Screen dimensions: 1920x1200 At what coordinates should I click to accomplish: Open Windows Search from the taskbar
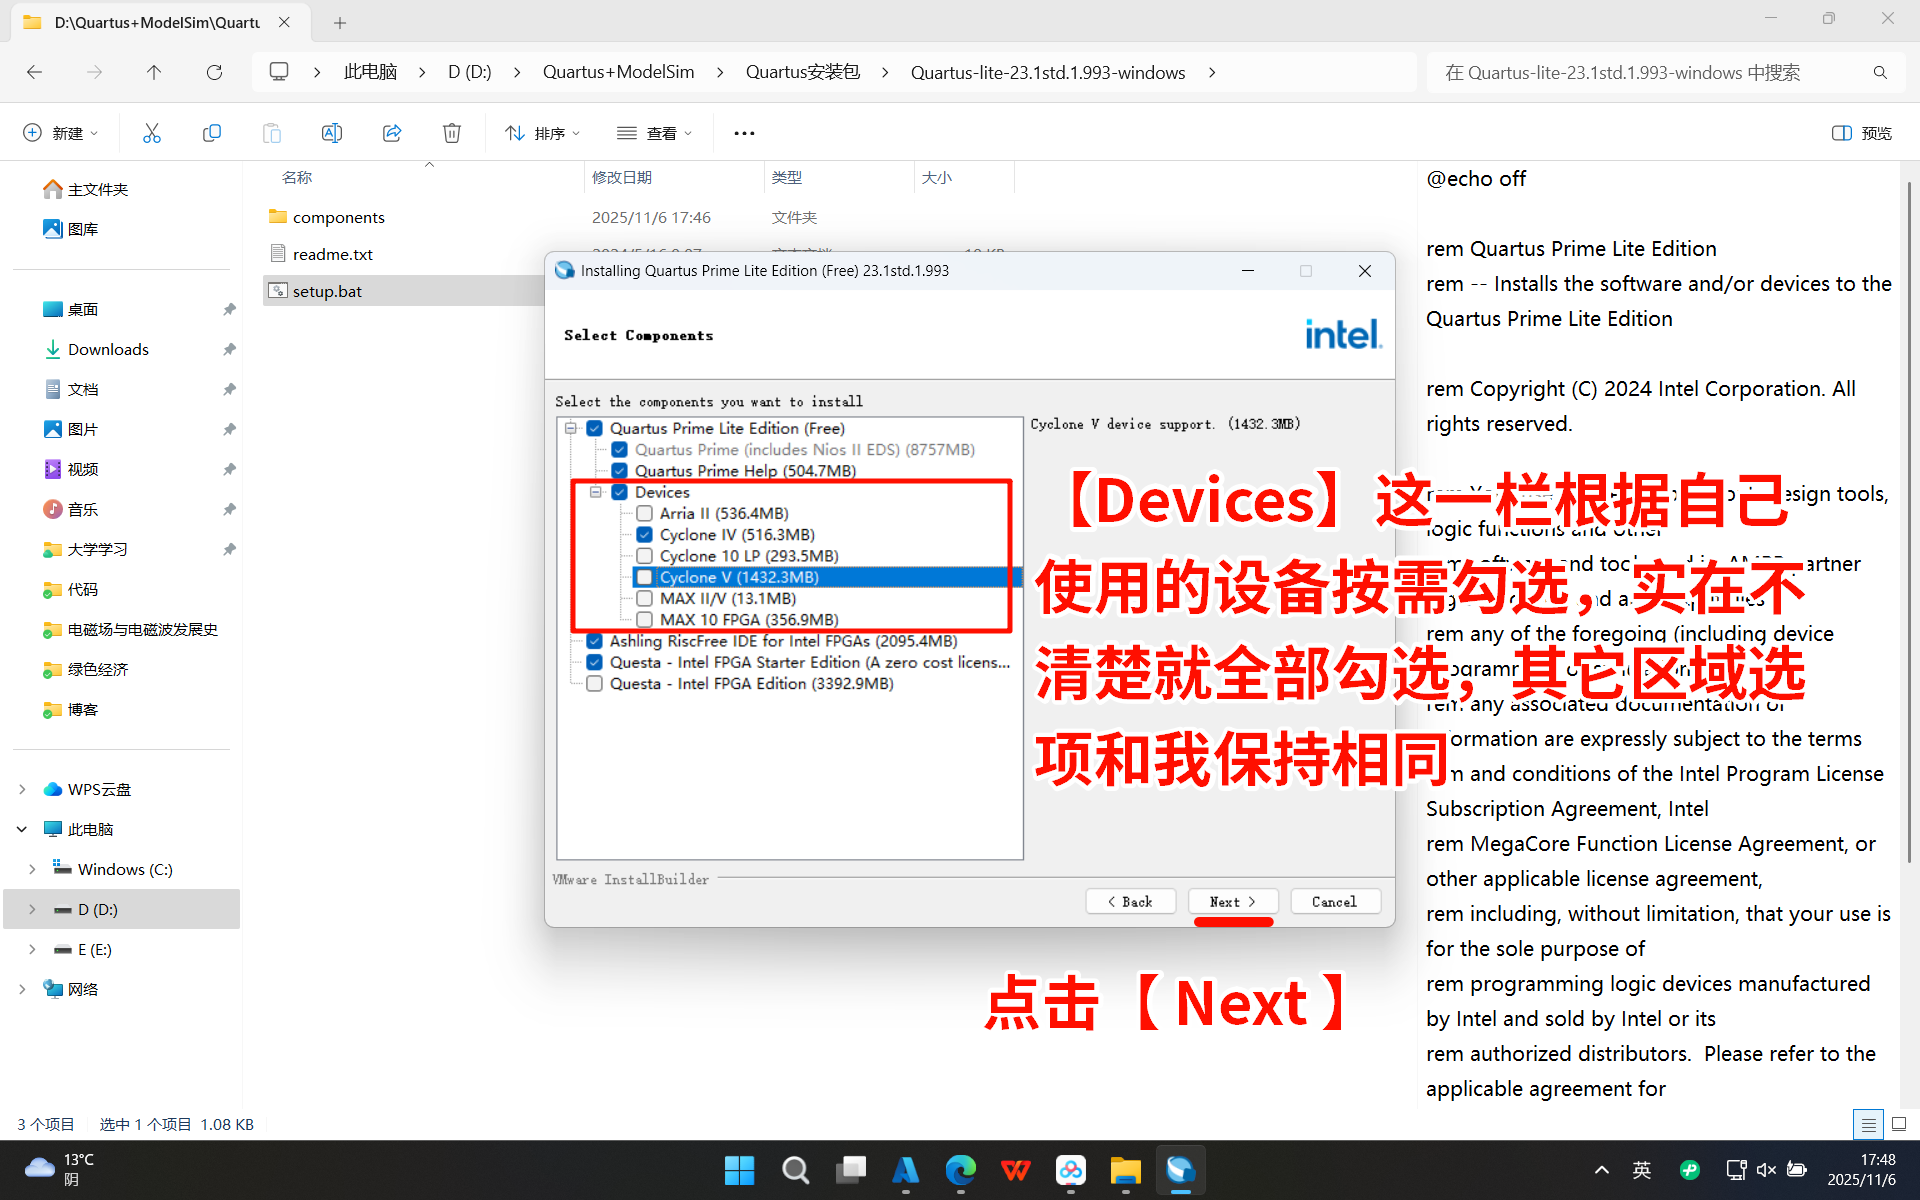796,1170
